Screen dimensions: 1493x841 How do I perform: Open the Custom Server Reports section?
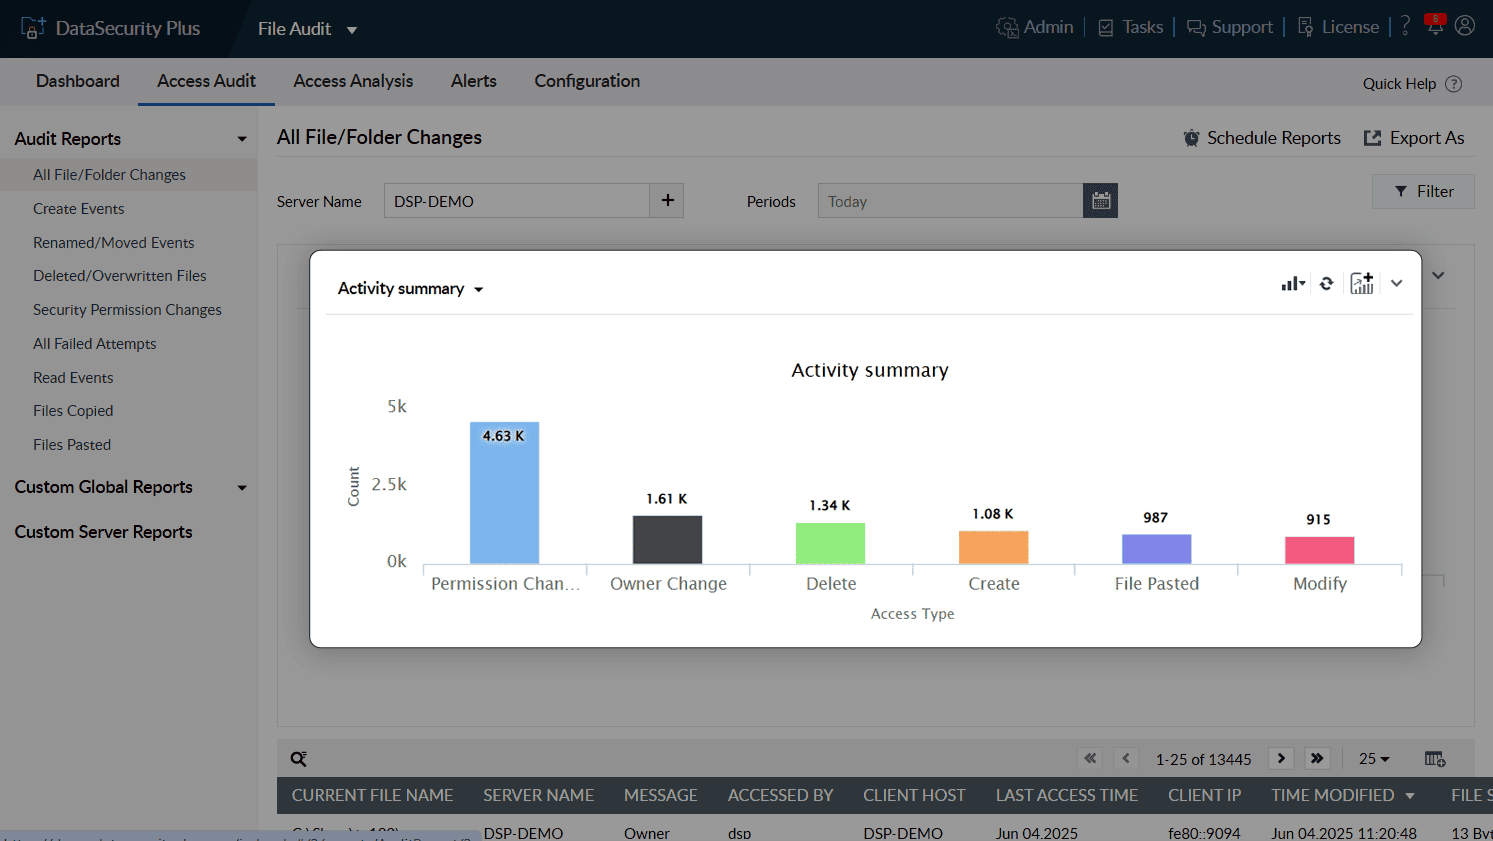[103, 532]
